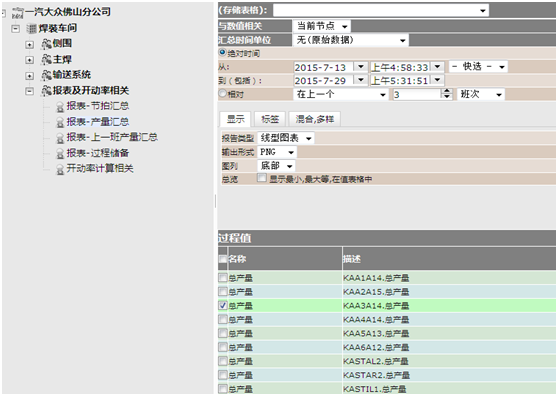Click the 开动率计算相关 item icon

coord(60,169)
